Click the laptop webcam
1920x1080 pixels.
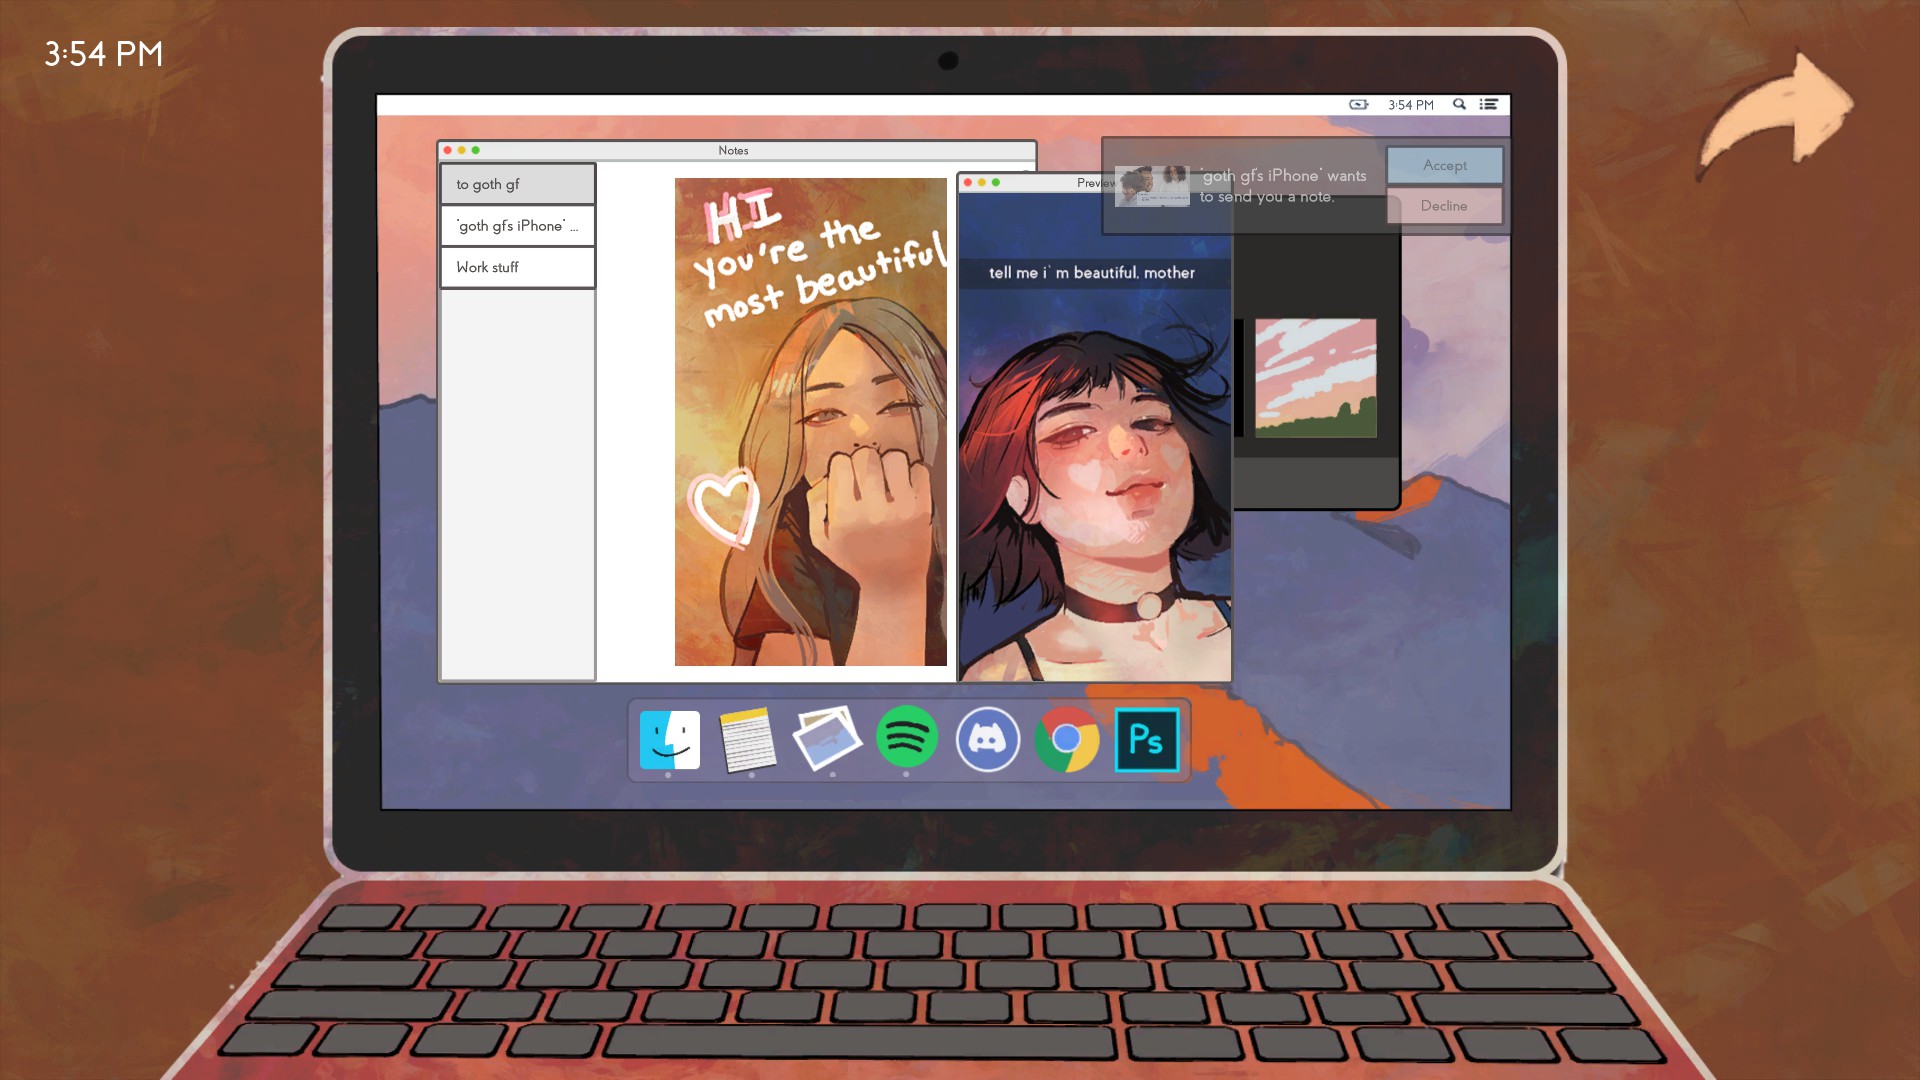[948, 61]
